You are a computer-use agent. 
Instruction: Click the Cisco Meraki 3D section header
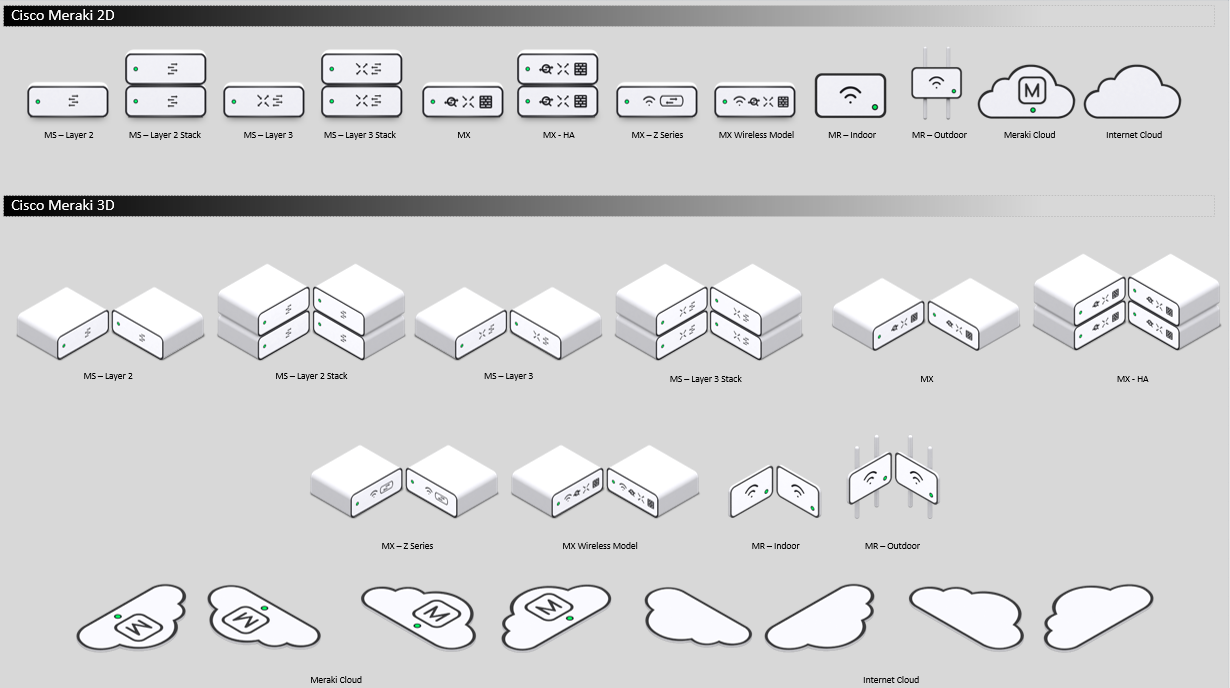(x=63, y=205)
